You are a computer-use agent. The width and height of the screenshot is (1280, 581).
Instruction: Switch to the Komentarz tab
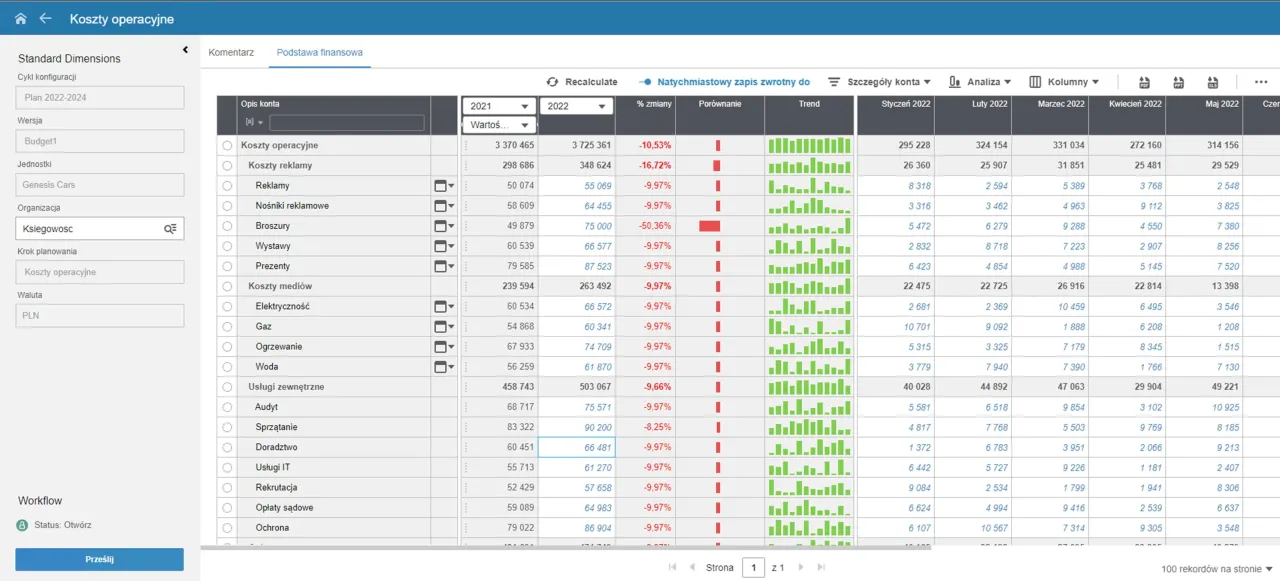pyautogui.click(x=231, y=52)
